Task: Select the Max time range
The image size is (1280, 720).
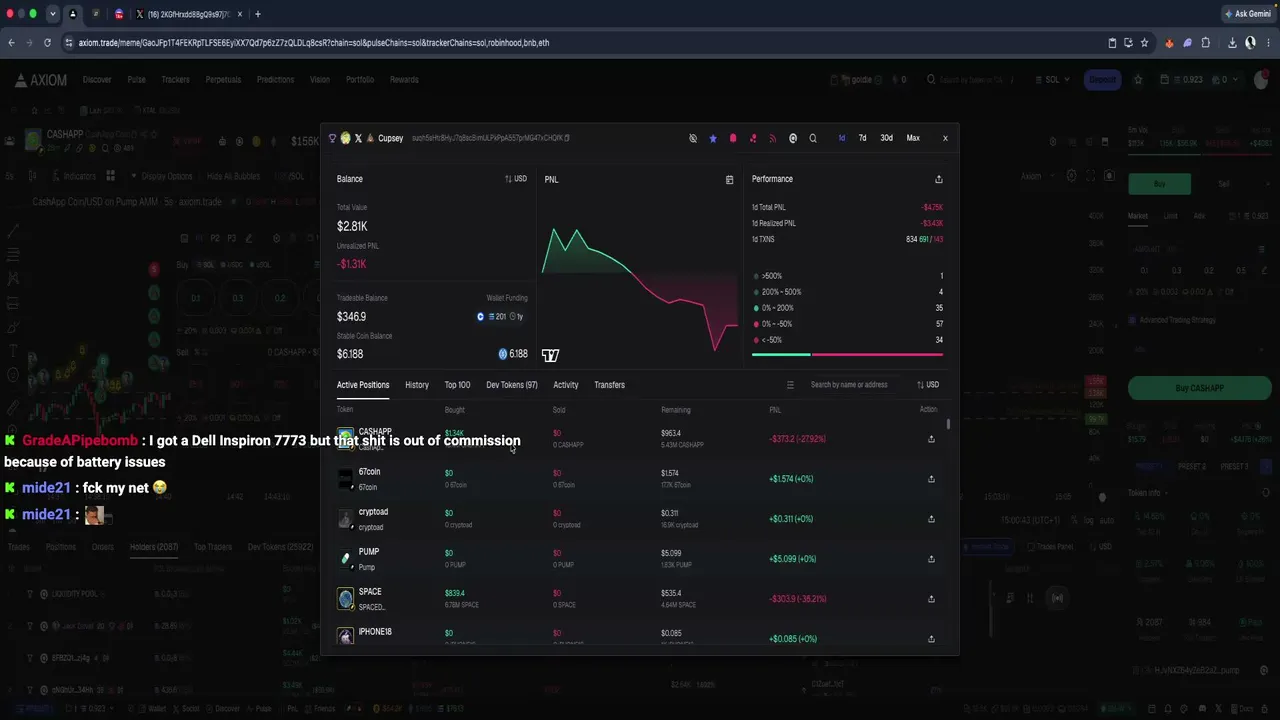Action: point(913,138)
